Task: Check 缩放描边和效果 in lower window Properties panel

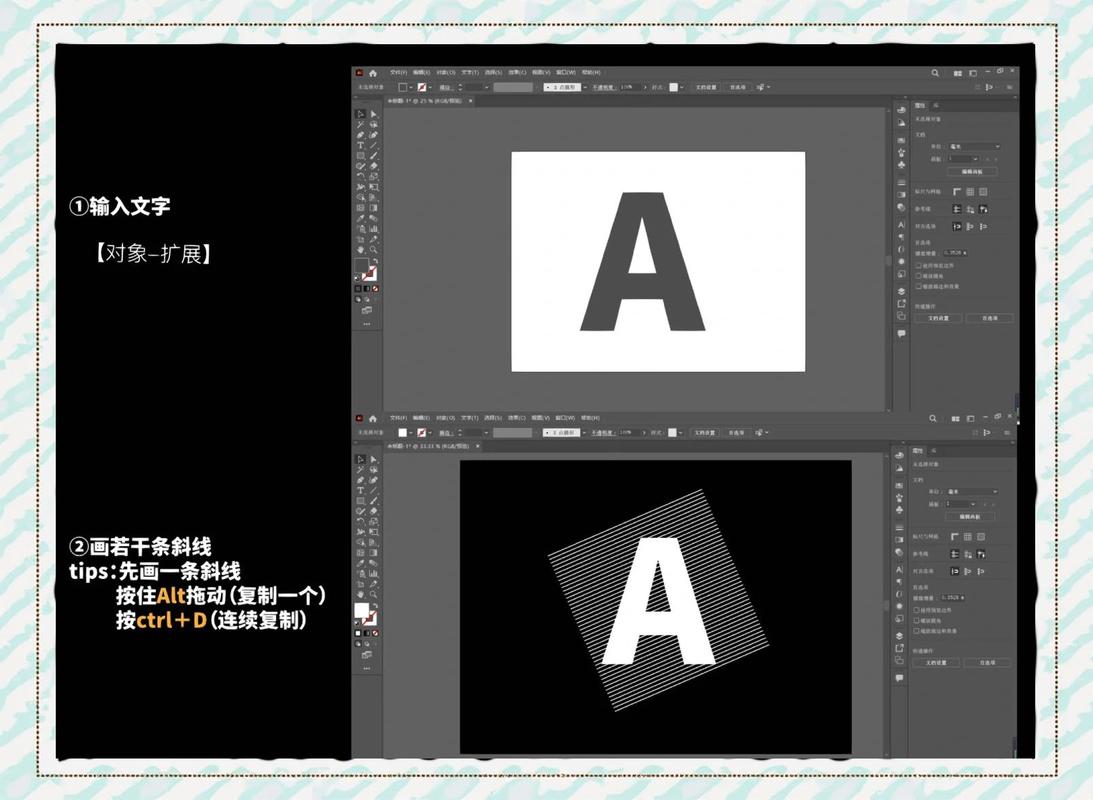Action: [x=917, y=631]
